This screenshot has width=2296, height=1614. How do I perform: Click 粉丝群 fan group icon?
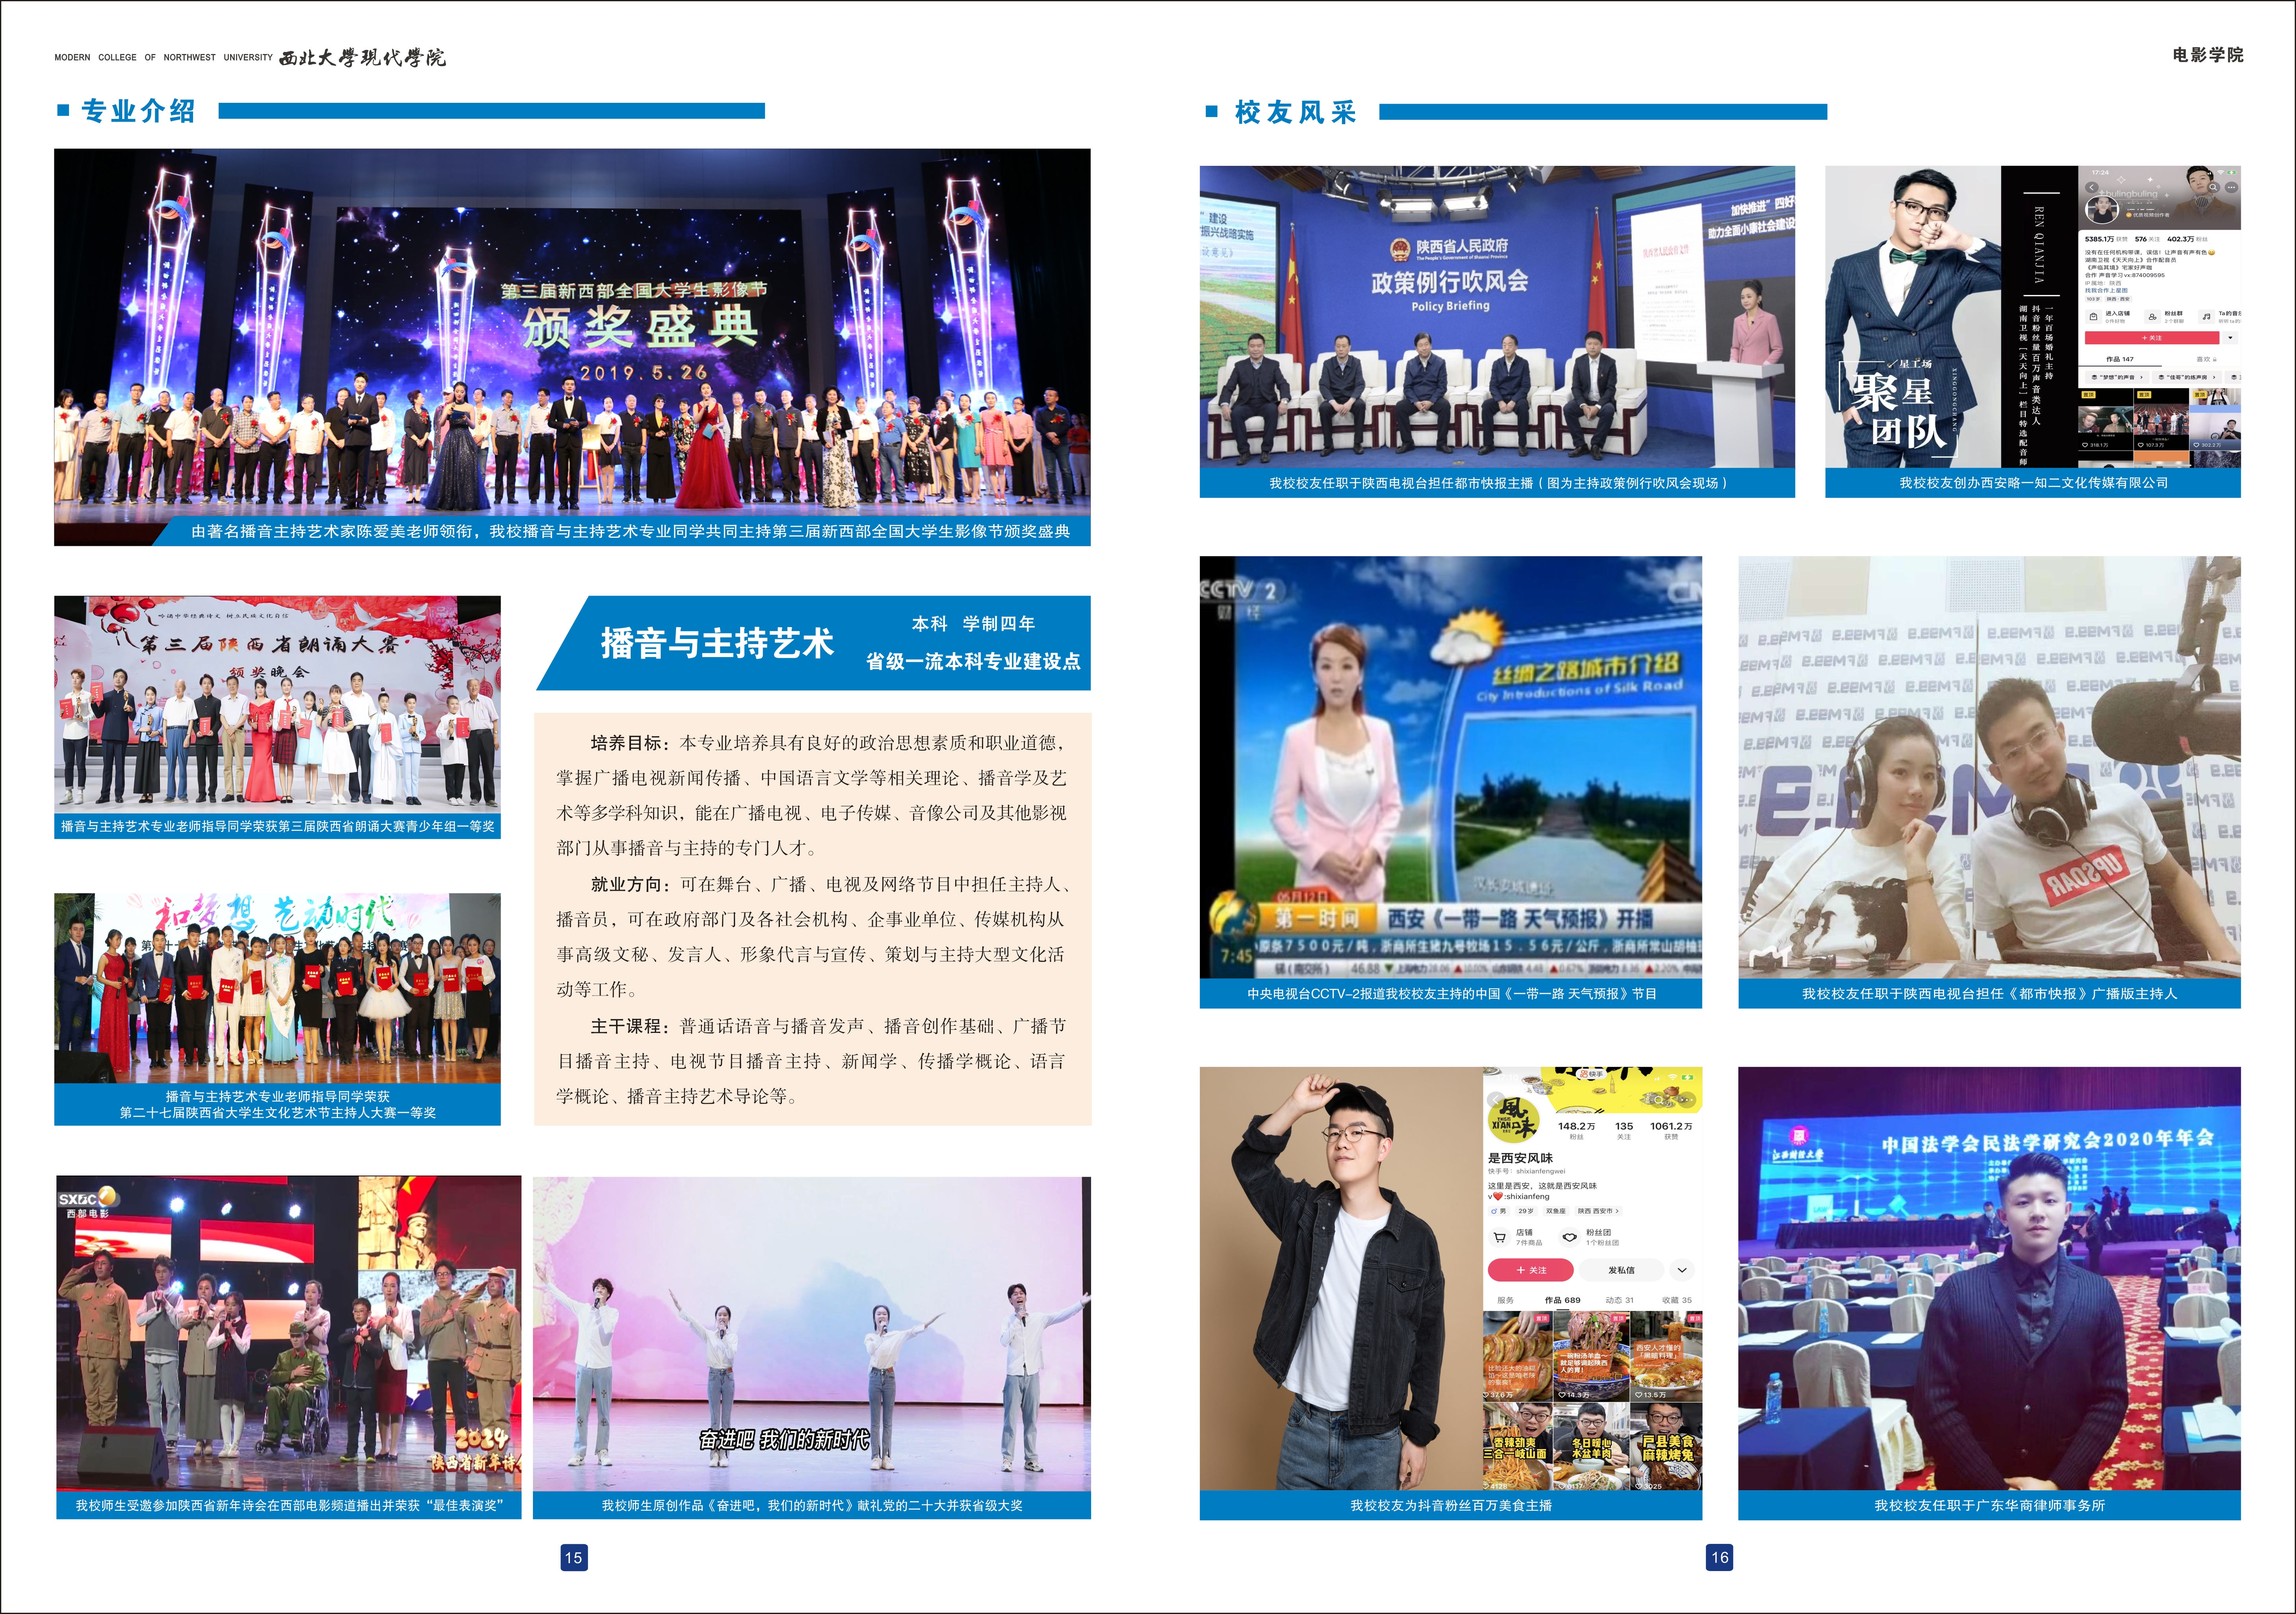[x=2153, y=317]
